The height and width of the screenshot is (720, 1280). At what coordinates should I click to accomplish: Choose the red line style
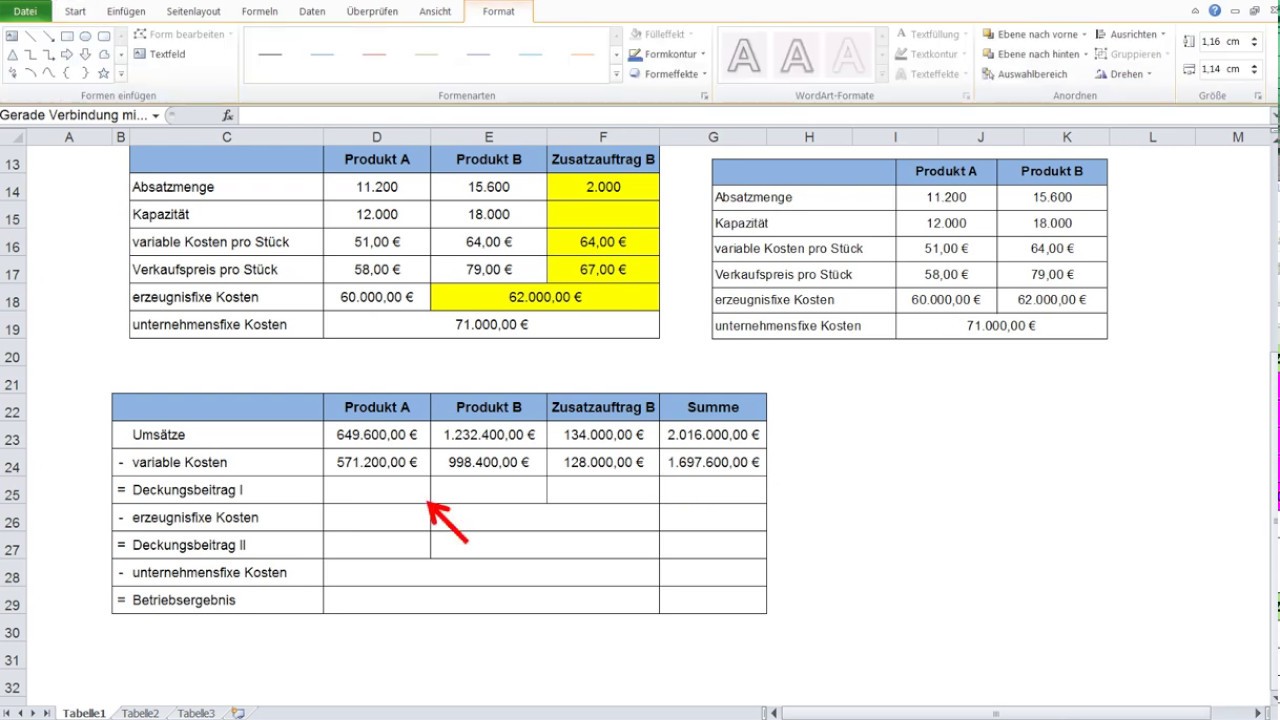tap(374, 54)
